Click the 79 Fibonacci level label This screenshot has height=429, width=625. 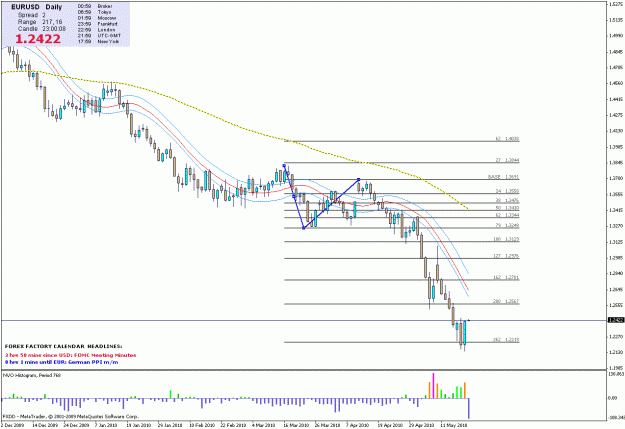click(x=507, y=226)
